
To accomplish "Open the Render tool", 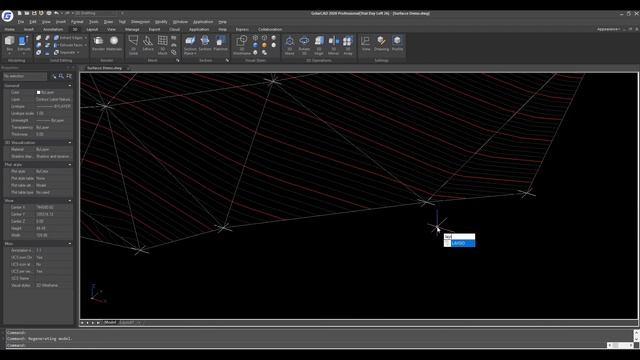I will click(x=98, y=43).
